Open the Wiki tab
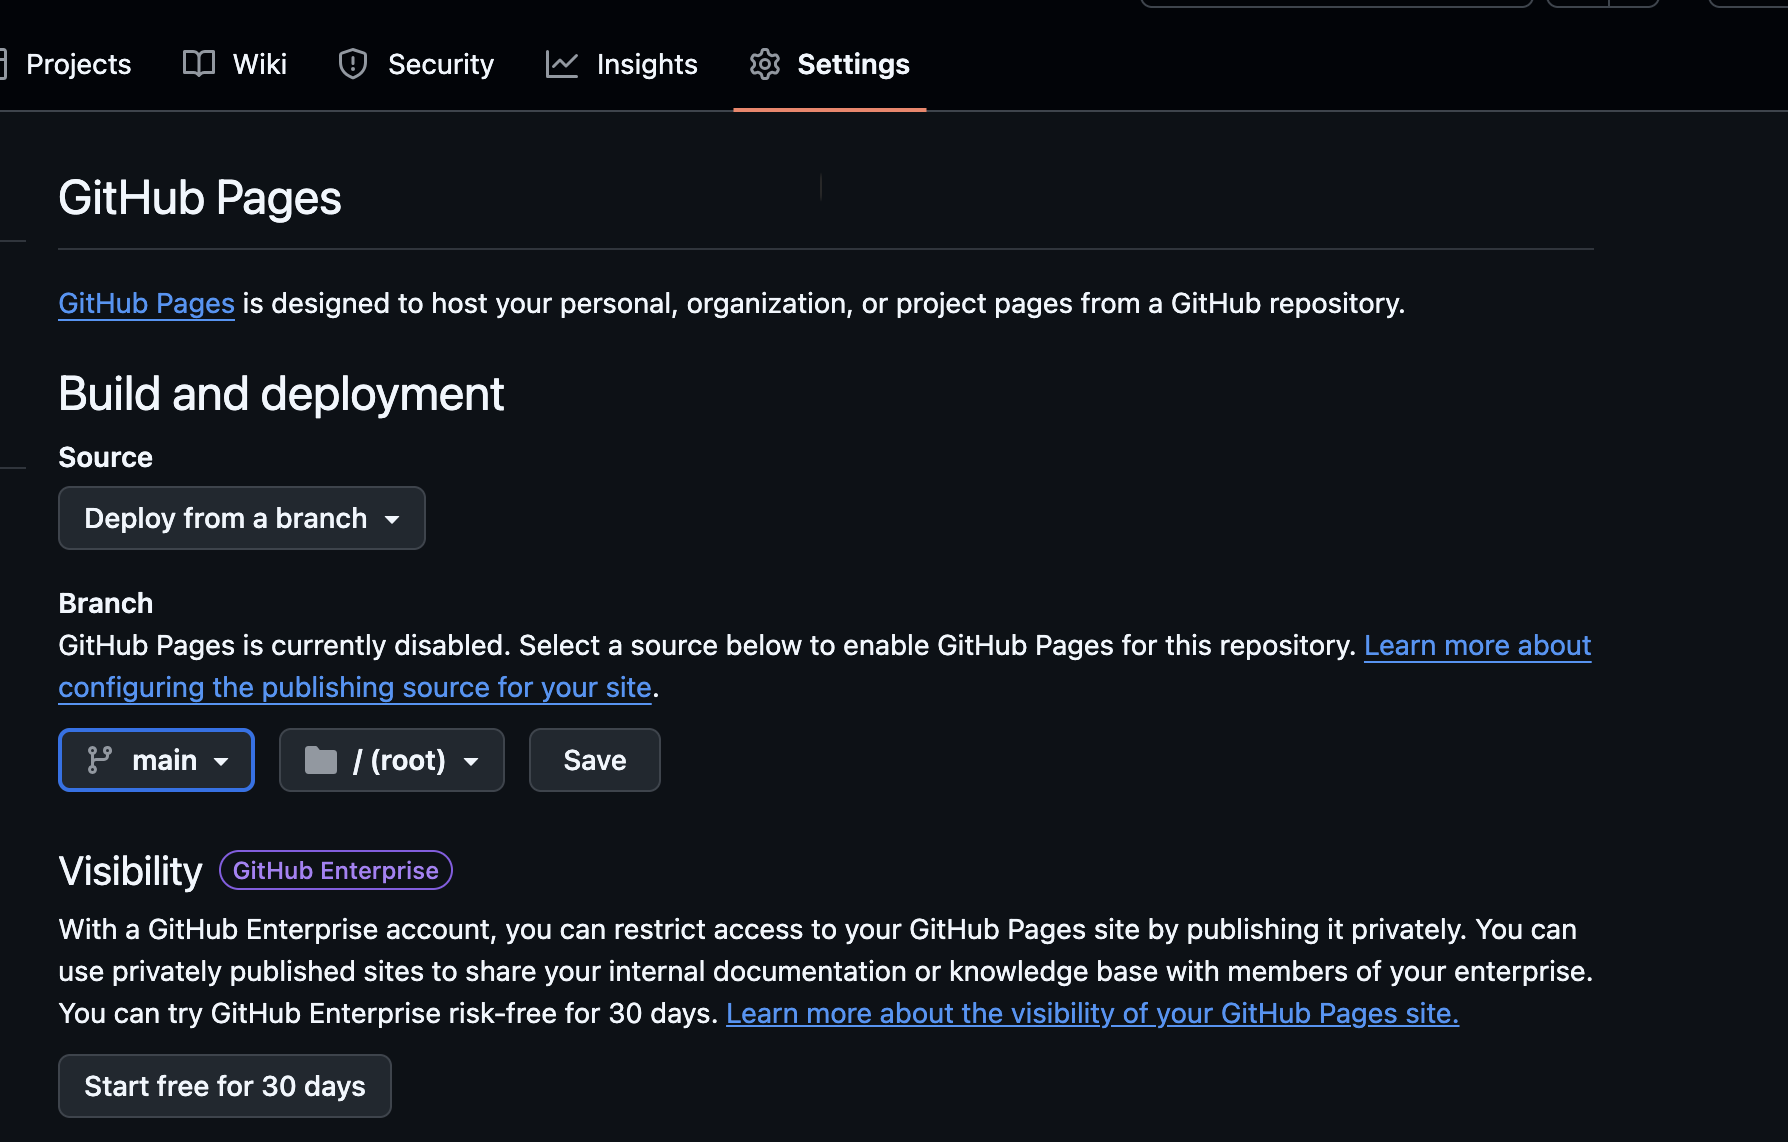The image size is (1788, 1142). (235, 64)
